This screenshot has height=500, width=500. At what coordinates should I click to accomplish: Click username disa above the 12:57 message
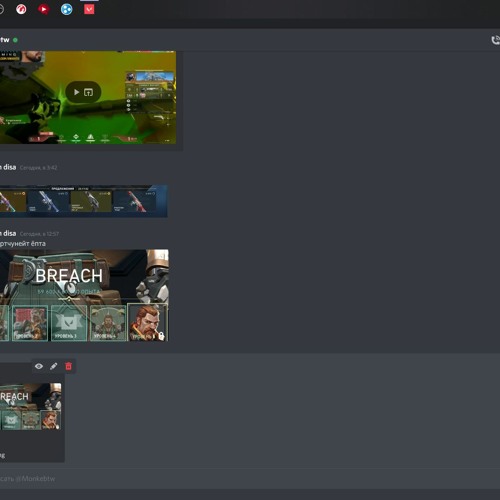click(9, 233)
